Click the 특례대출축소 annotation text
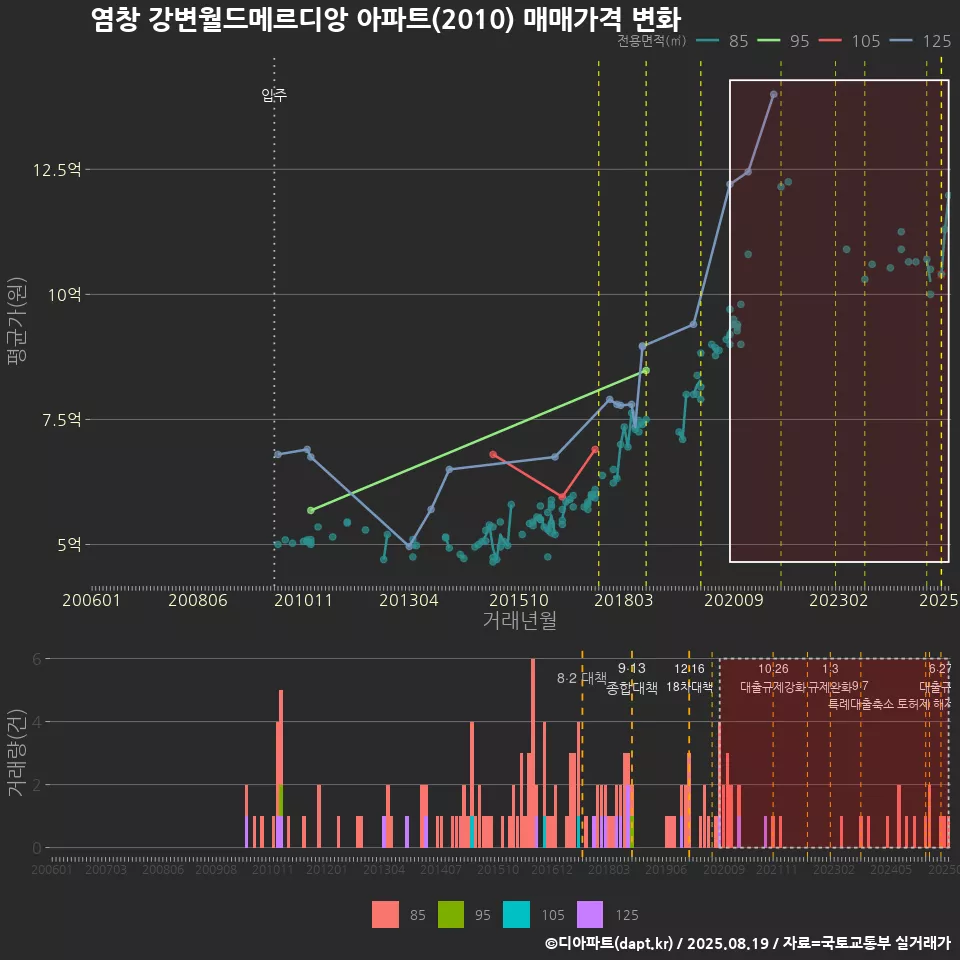The width and height of the screenshot is (960, 960). [861, 704]
